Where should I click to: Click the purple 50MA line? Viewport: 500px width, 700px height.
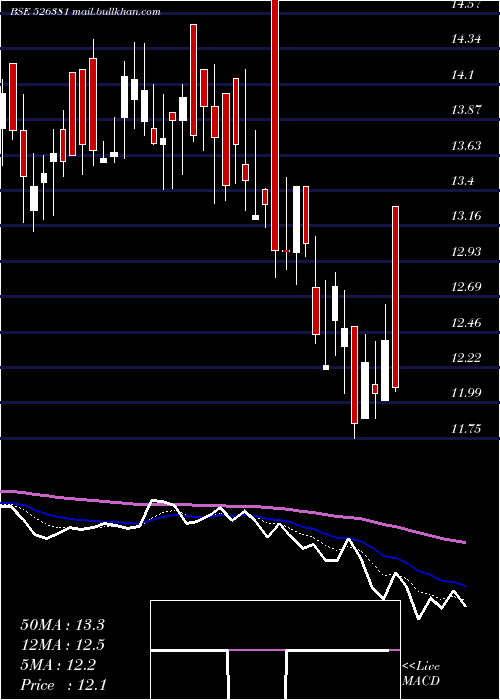tap(232, 506)
